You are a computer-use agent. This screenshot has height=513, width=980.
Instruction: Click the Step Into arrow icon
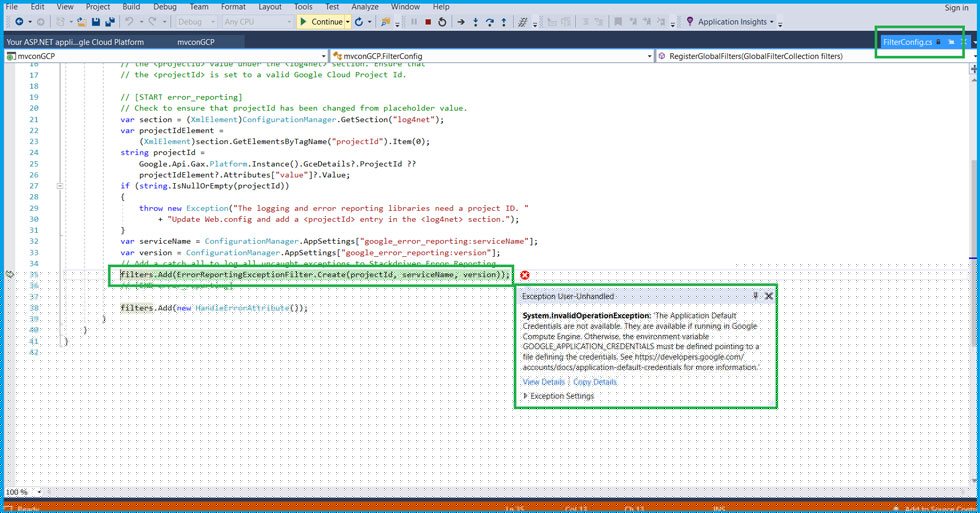pos(476,22)
